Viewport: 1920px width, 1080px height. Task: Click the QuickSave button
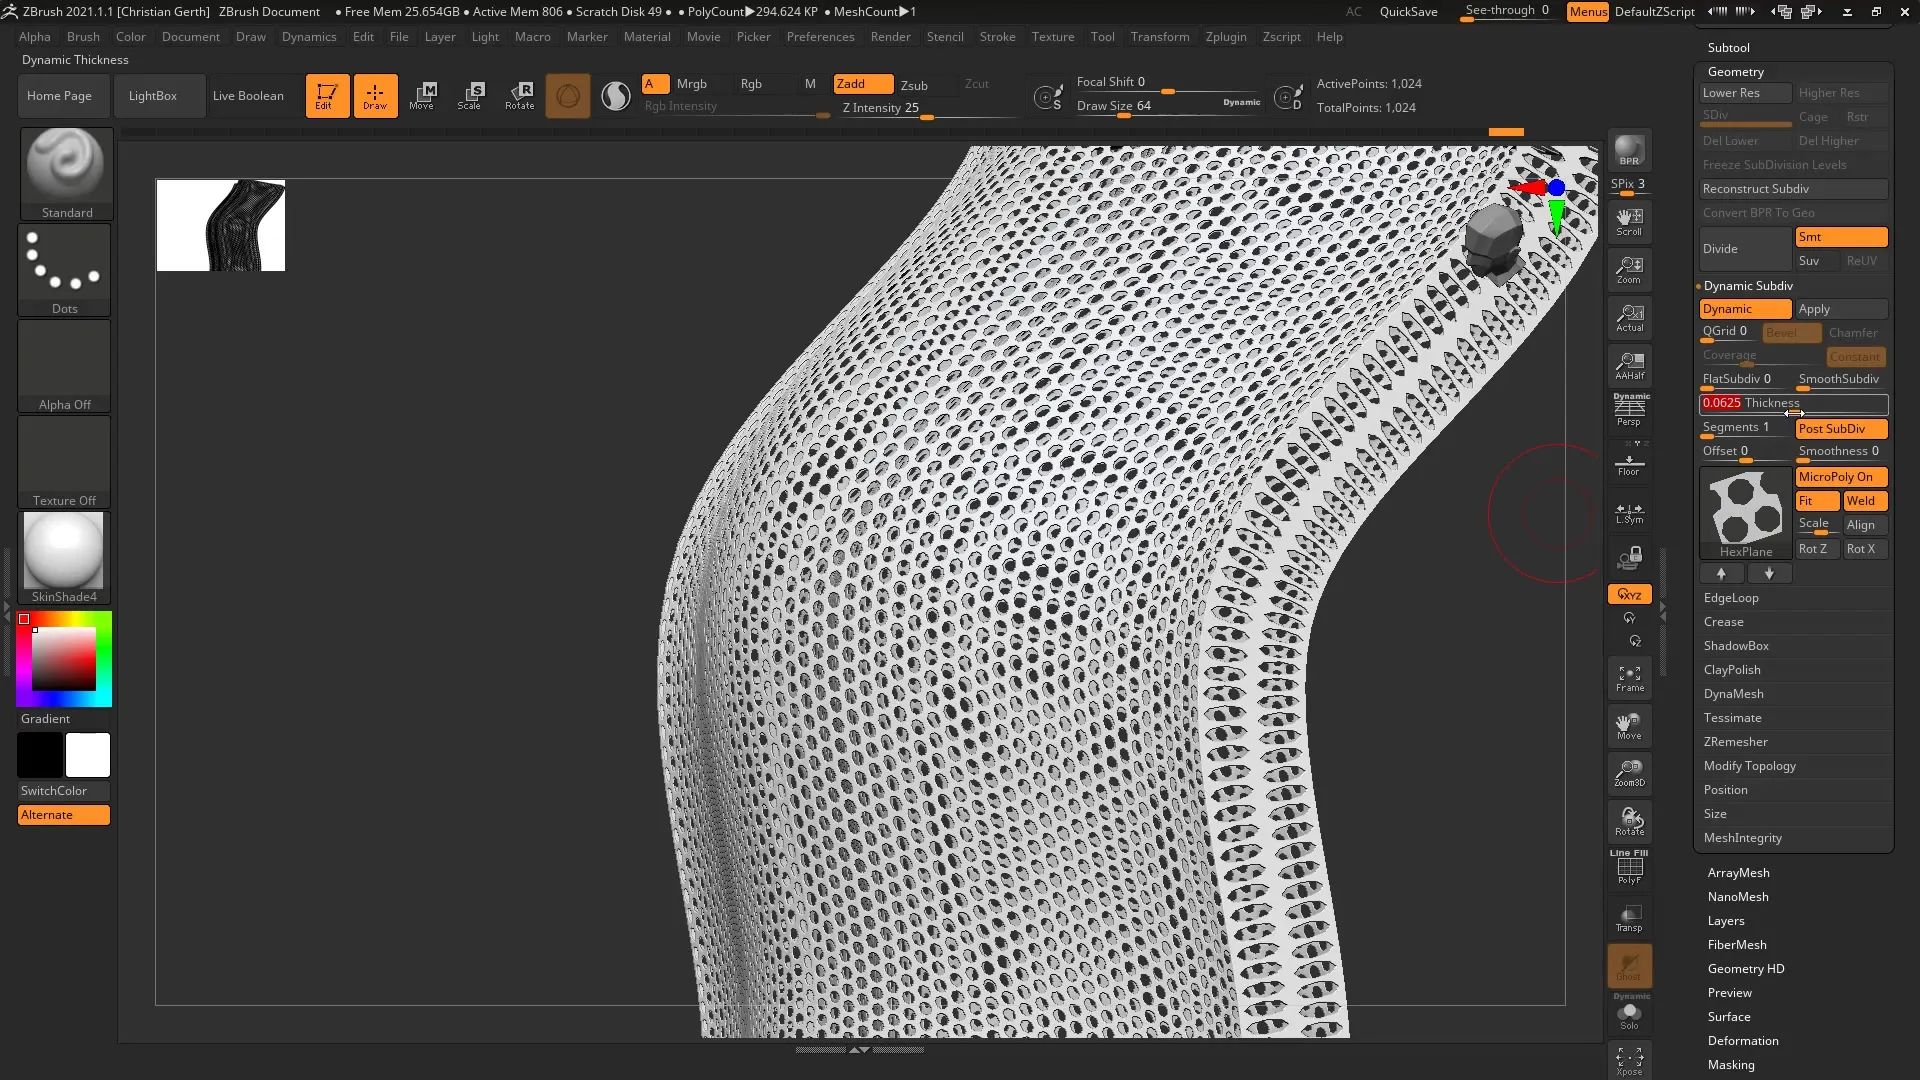(x=1408, y=12)
